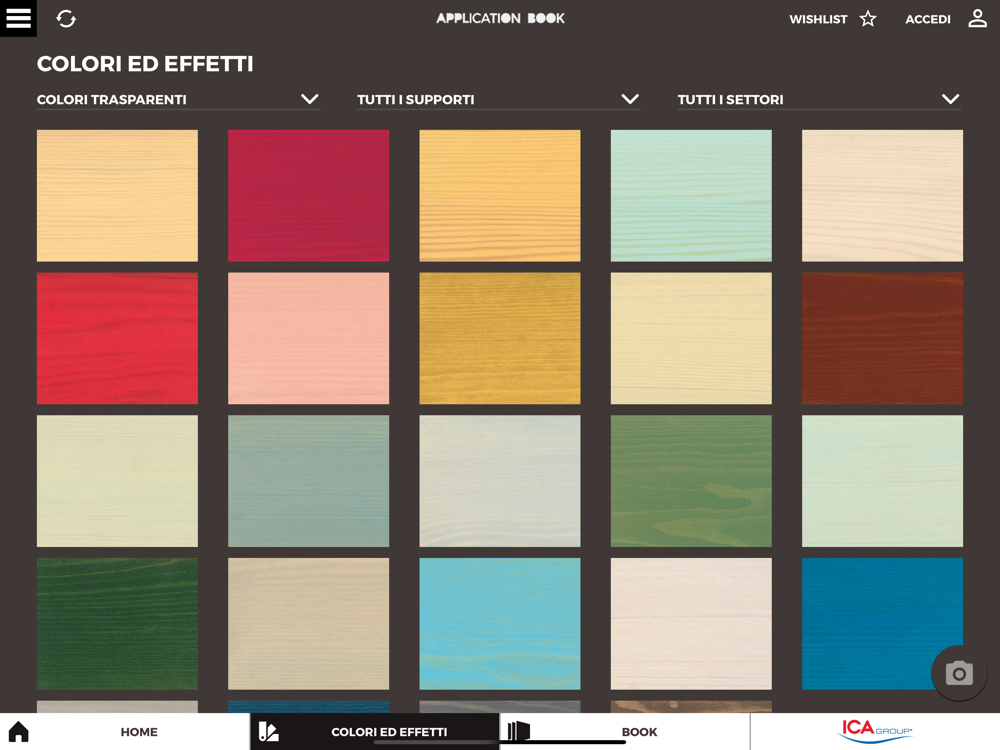Choose the golden orange wood swatch in the top row
The width and height of the screenshot is (1000, 750).
(x=500, y=196)
